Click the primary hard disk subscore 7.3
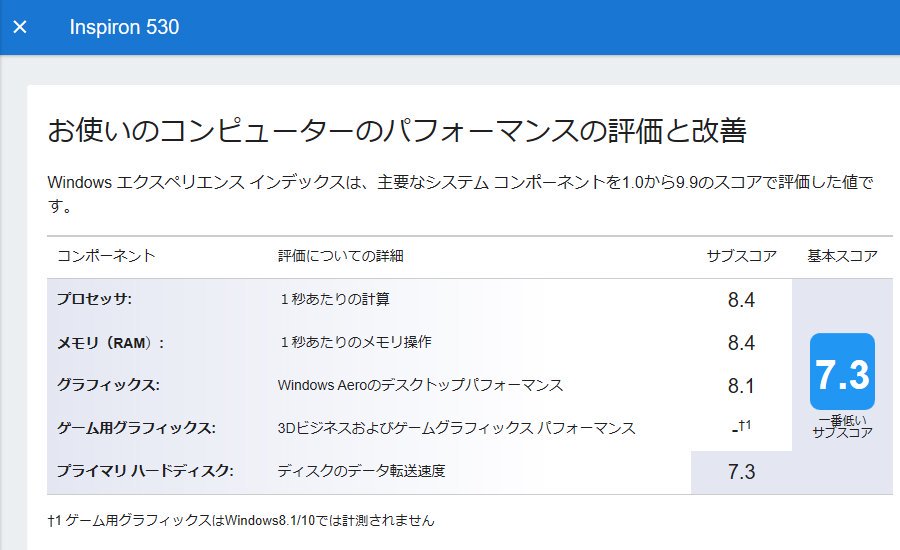Viewport: 900px width, 550px height. [742, 472]
